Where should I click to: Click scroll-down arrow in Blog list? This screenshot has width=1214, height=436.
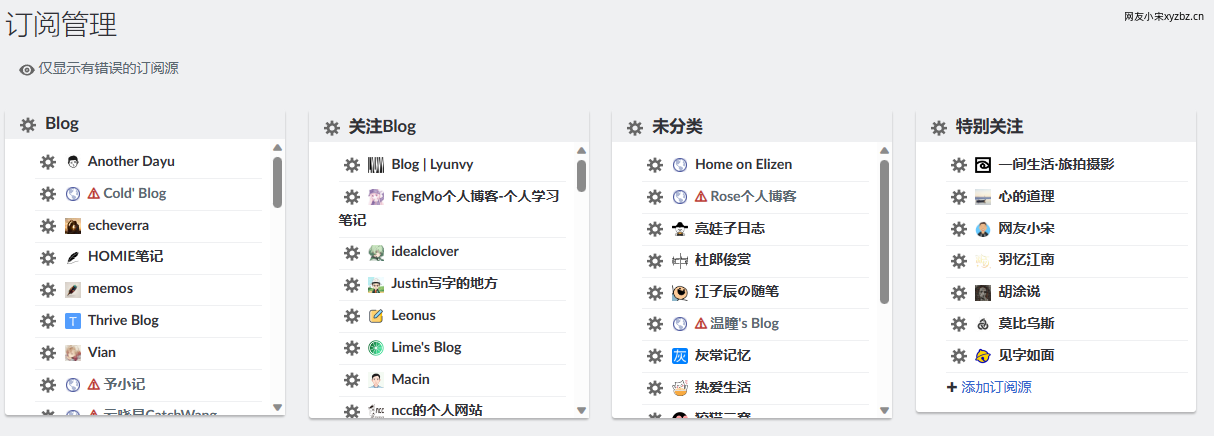tap(277, 407)
